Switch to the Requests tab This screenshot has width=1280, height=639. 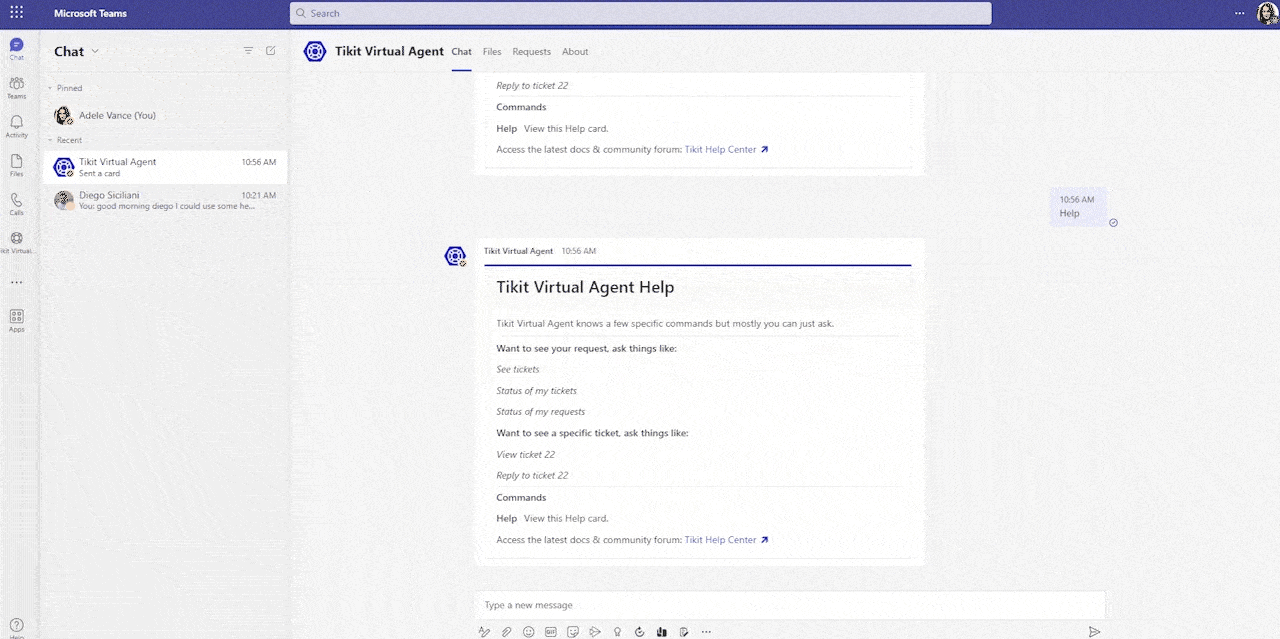(x=532, y=52)
